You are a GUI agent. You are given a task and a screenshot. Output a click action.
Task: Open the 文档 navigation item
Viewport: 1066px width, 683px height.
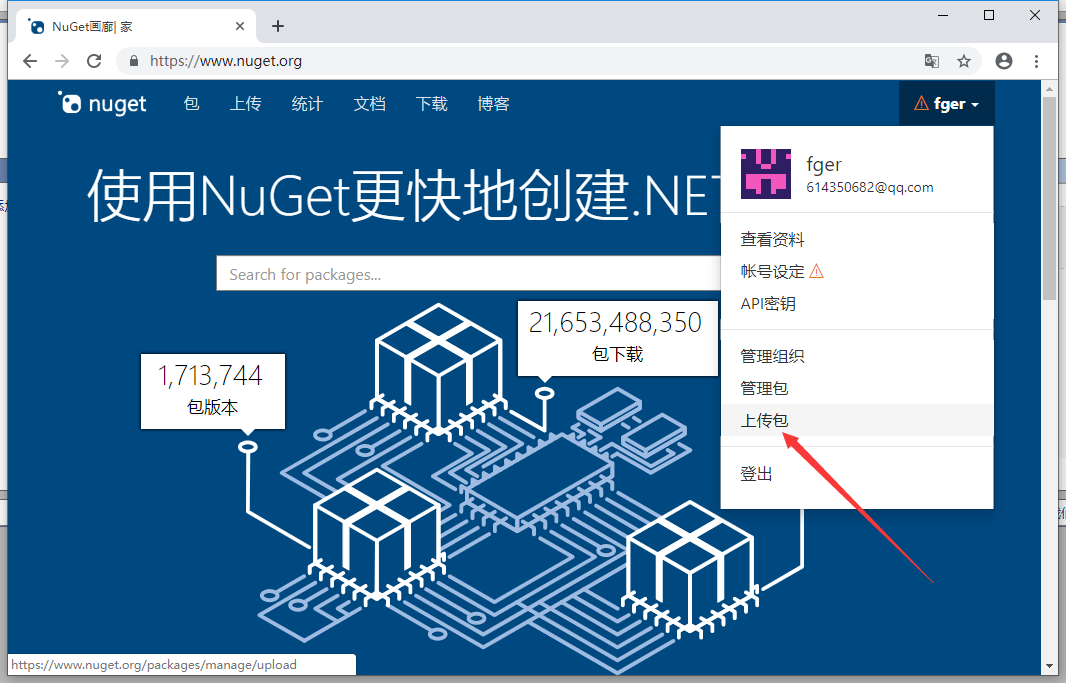[370, 103]
